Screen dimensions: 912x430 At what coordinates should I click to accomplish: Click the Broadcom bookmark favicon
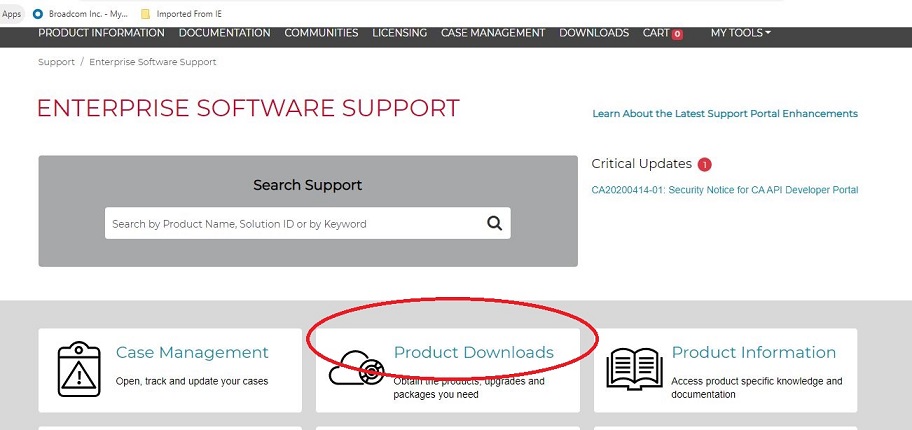[38, 13]
